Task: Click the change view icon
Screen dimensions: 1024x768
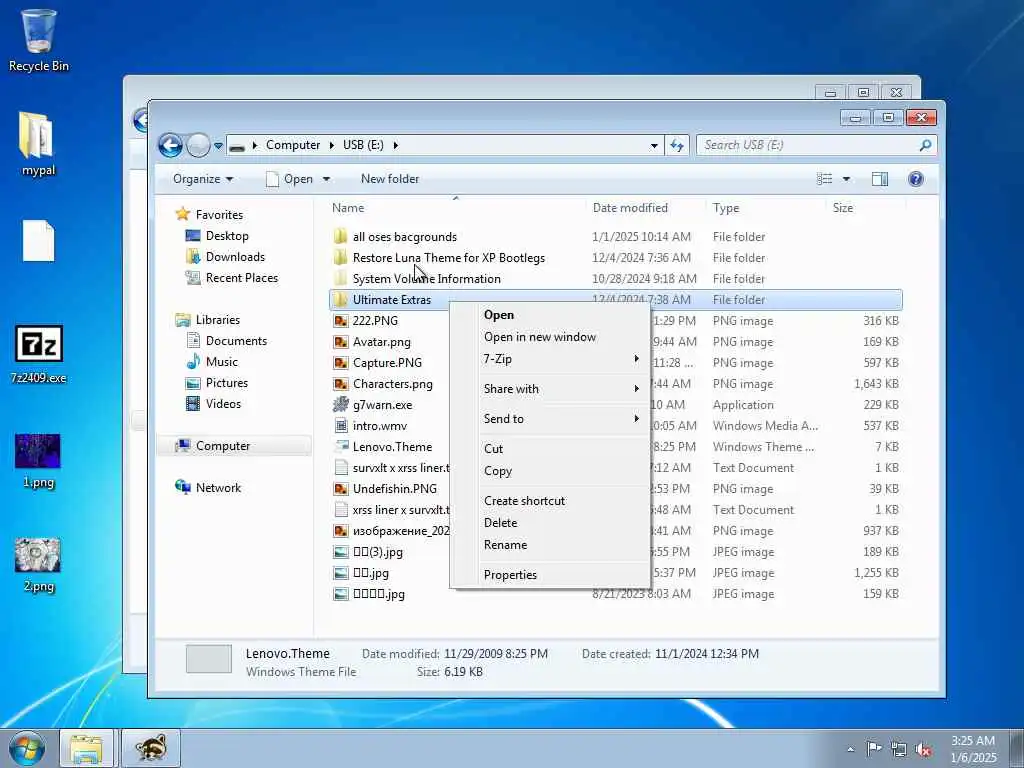Action: pos(825,179)
